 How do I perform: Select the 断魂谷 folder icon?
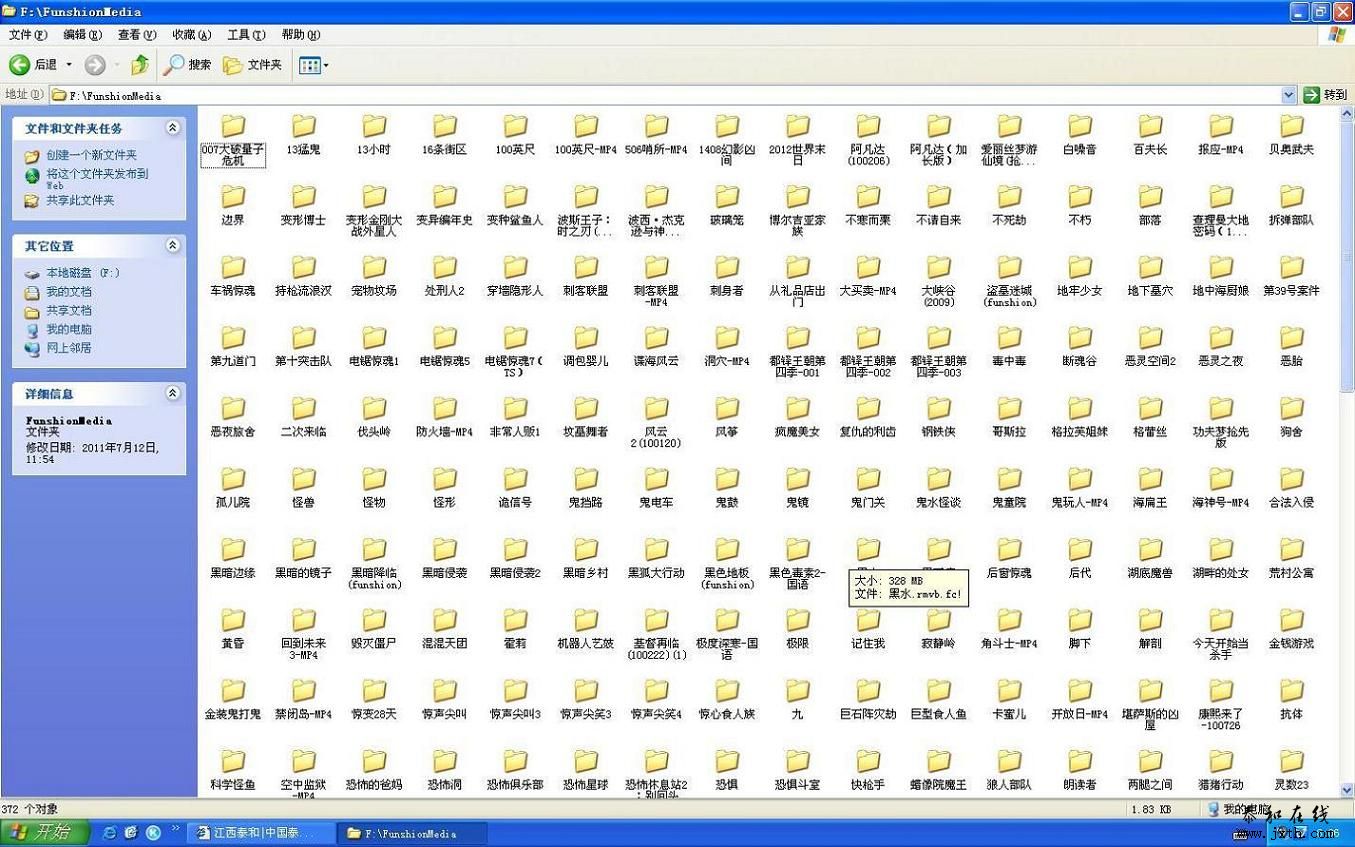click(x=1080, y=337)
